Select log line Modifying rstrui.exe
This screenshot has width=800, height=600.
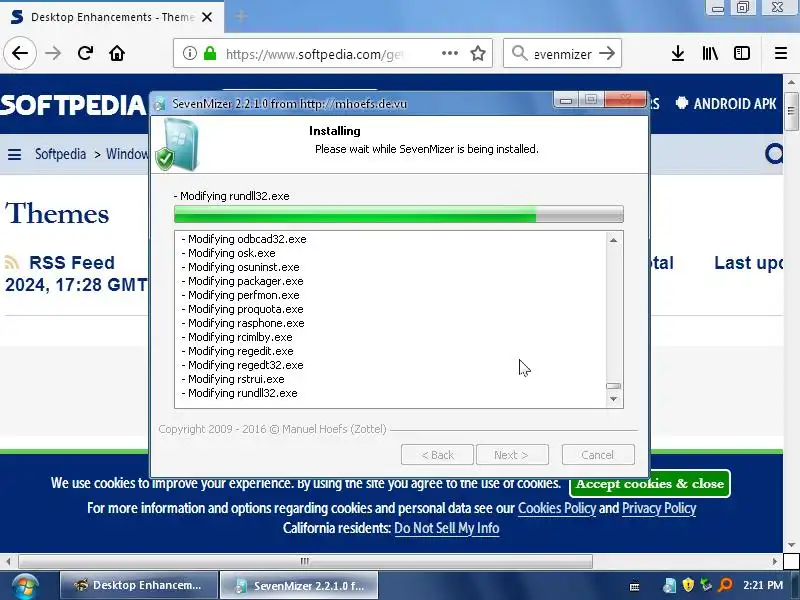(x=233, y=379)
